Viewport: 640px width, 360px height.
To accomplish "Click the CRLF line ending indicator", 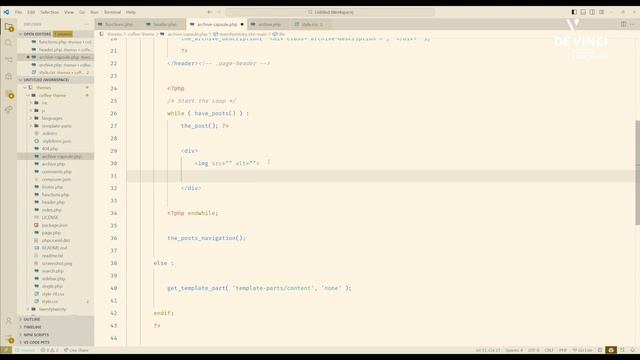I will [549, 350].
